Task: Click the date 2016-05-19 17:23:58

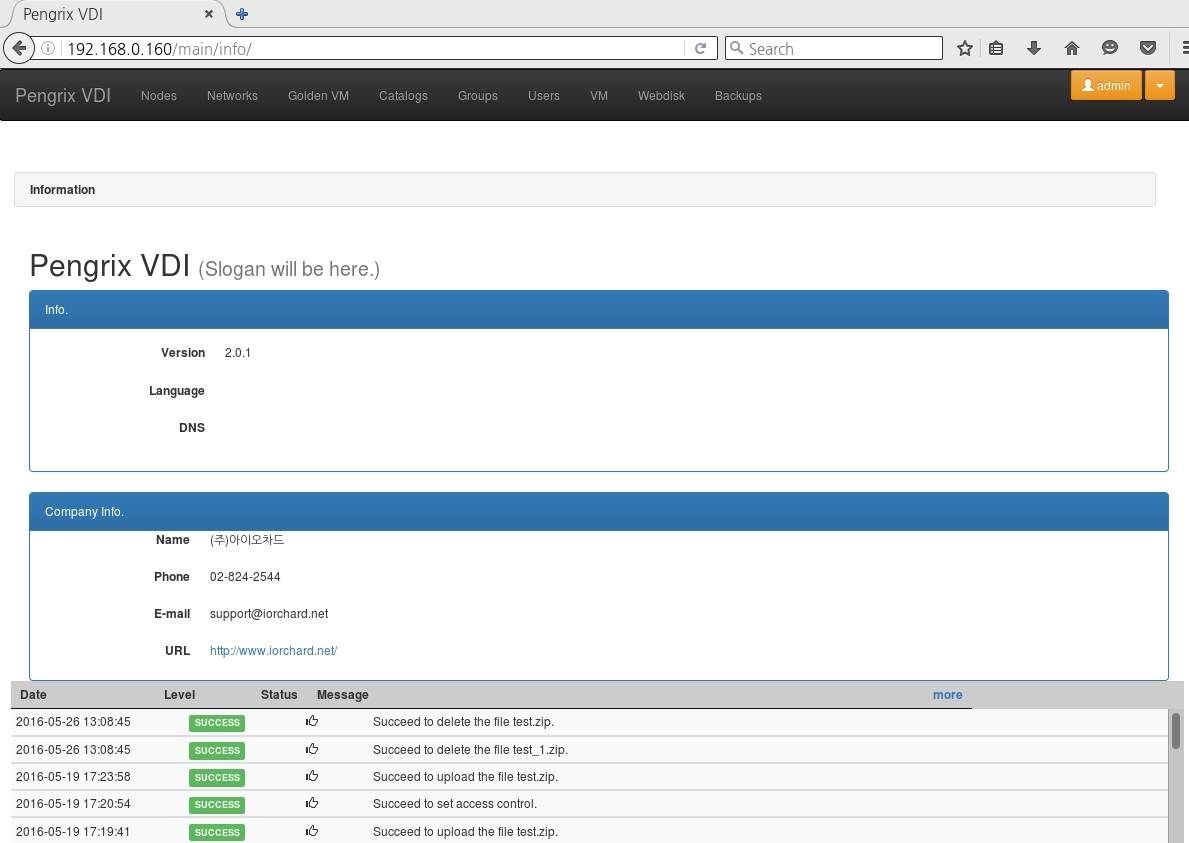Action: point(73,776)
